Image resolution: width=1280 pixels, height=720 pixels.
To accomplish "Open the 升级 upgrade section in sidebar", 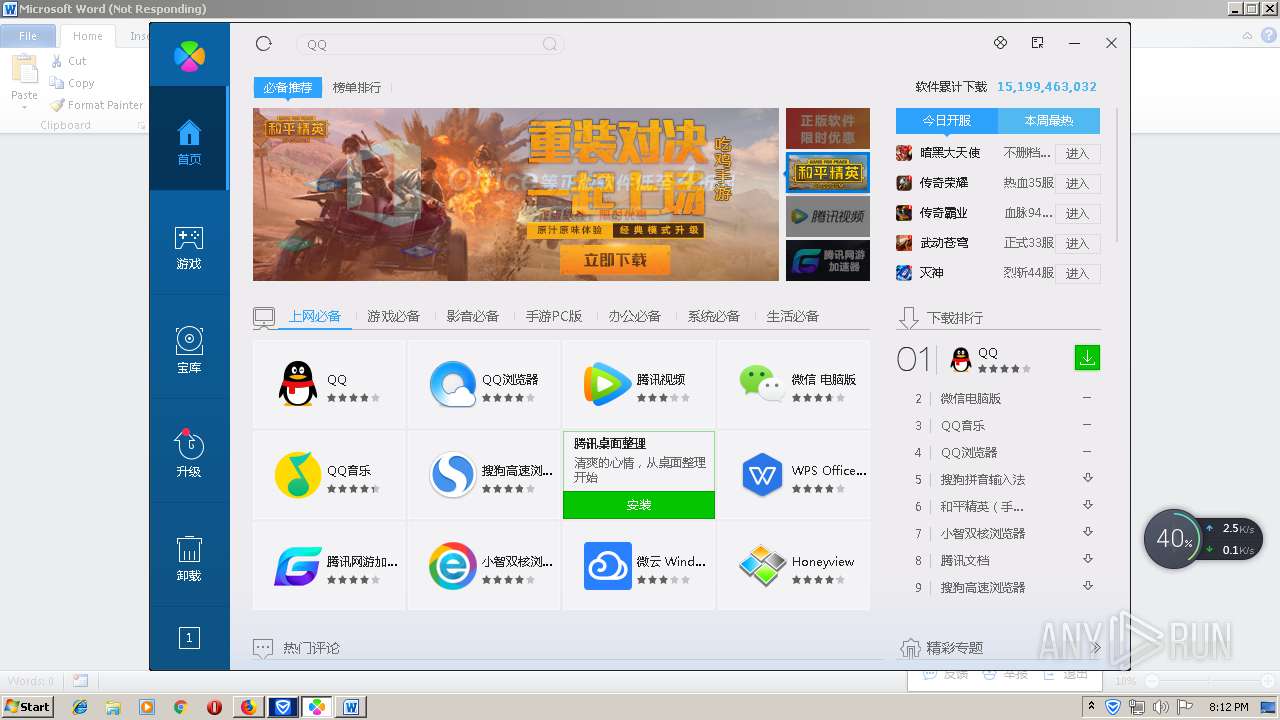I will pyautogui.click(x=189, y=454).
